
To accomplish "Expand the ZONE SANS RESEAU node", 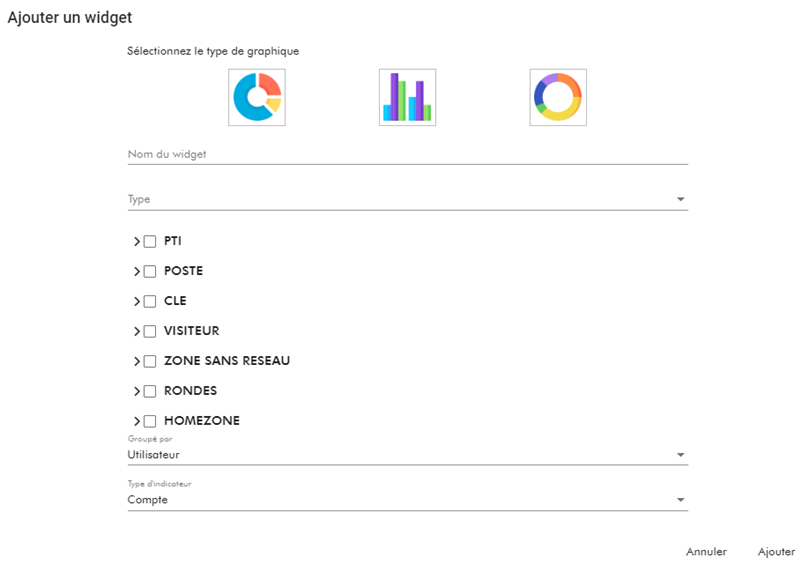I will pos(137,361).
